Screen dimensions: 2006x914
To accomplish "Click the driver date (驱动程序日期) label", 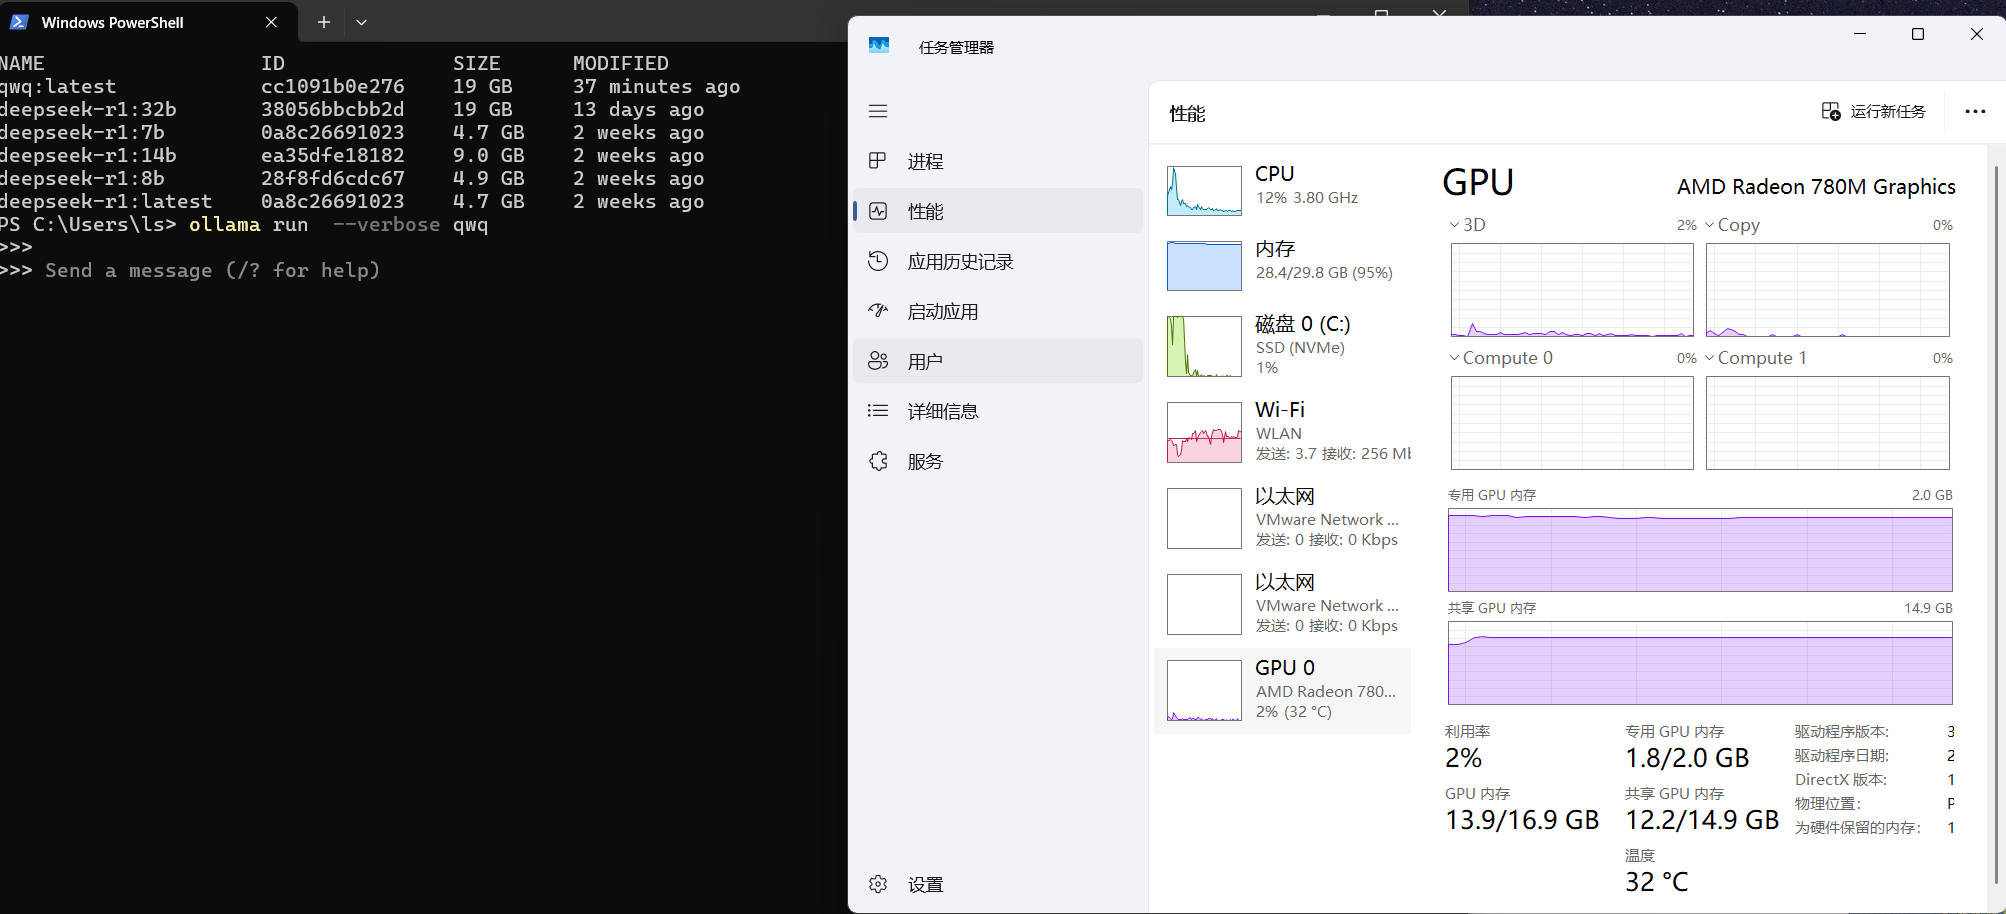I will click(x=1841, y=756).
